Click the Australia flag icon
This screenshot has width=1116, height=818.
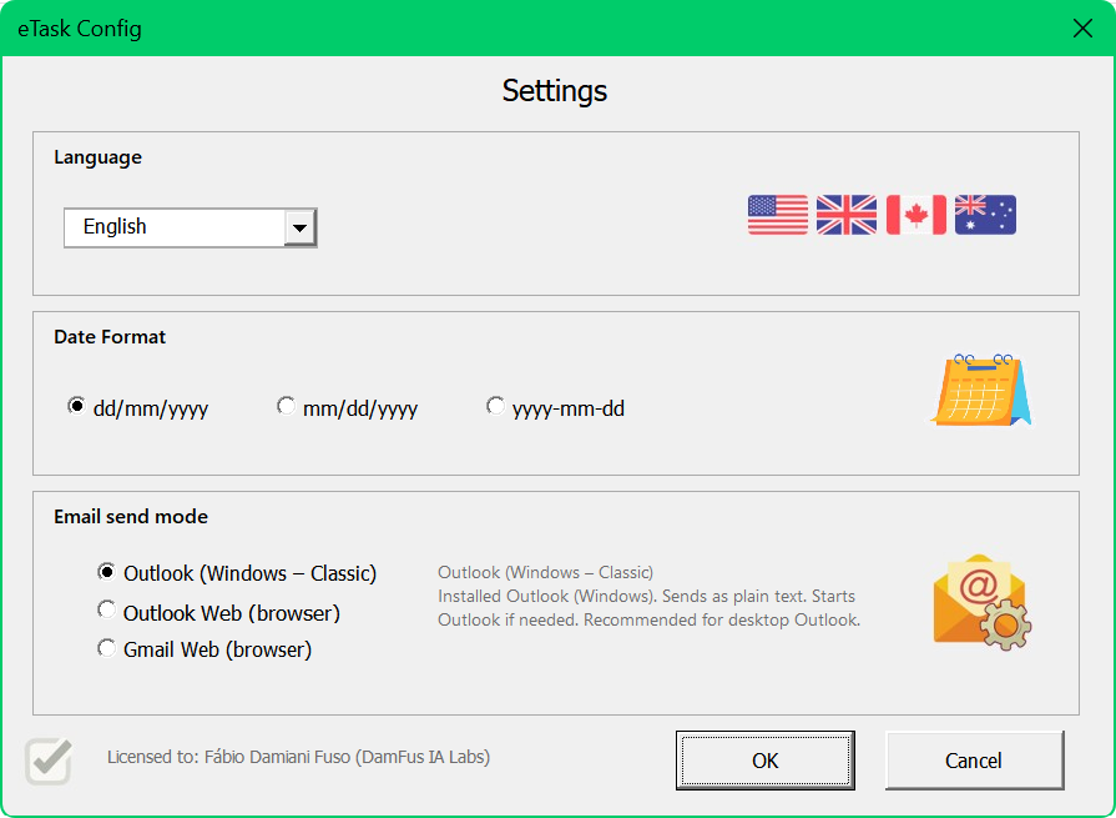[985, 215]
